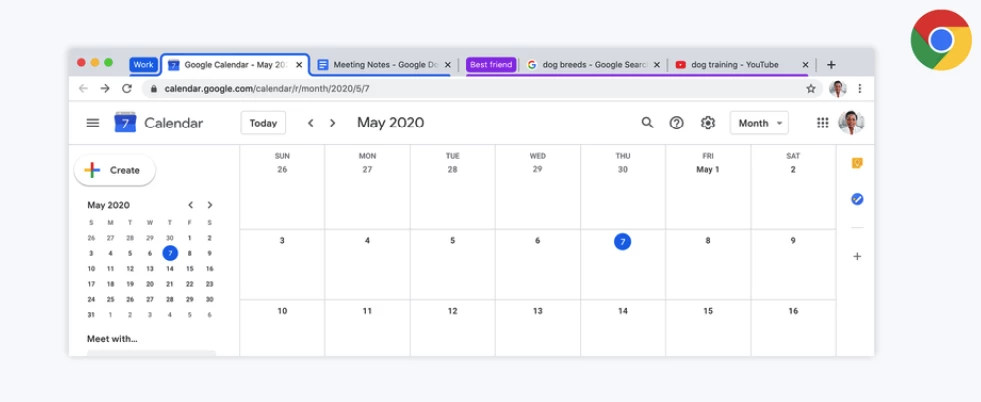The height and width of the screenshot is (402, 981).
Task: Click the Meet with search field
Action: (151, 354)
